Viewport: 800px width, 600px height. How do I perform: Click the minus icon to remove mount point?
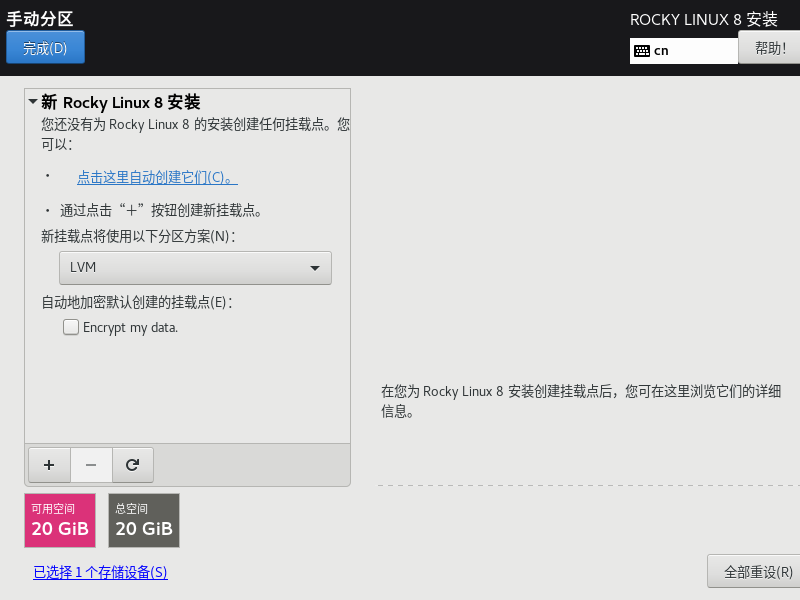(x=91, y=465)
